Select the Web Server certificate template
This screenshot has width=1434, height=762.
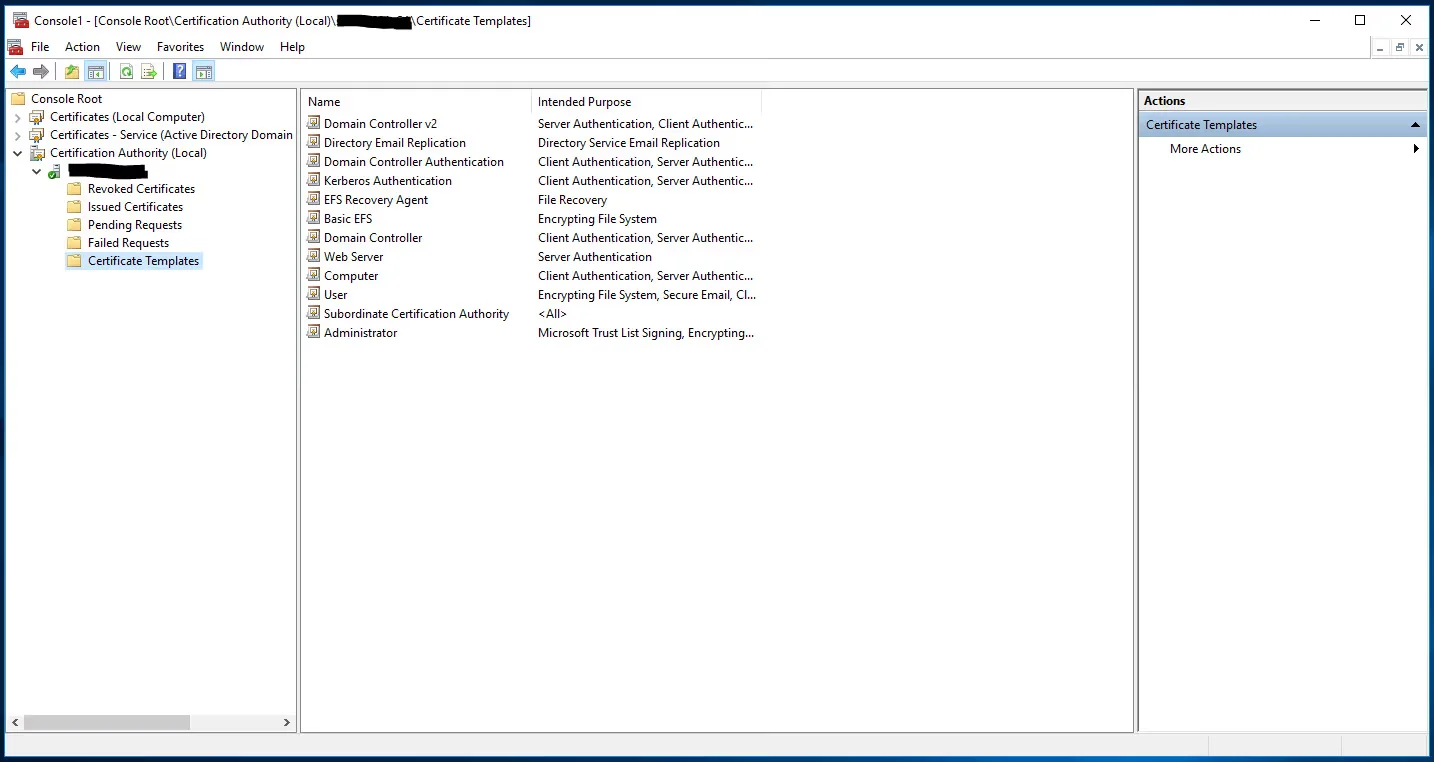pos(353,257)
